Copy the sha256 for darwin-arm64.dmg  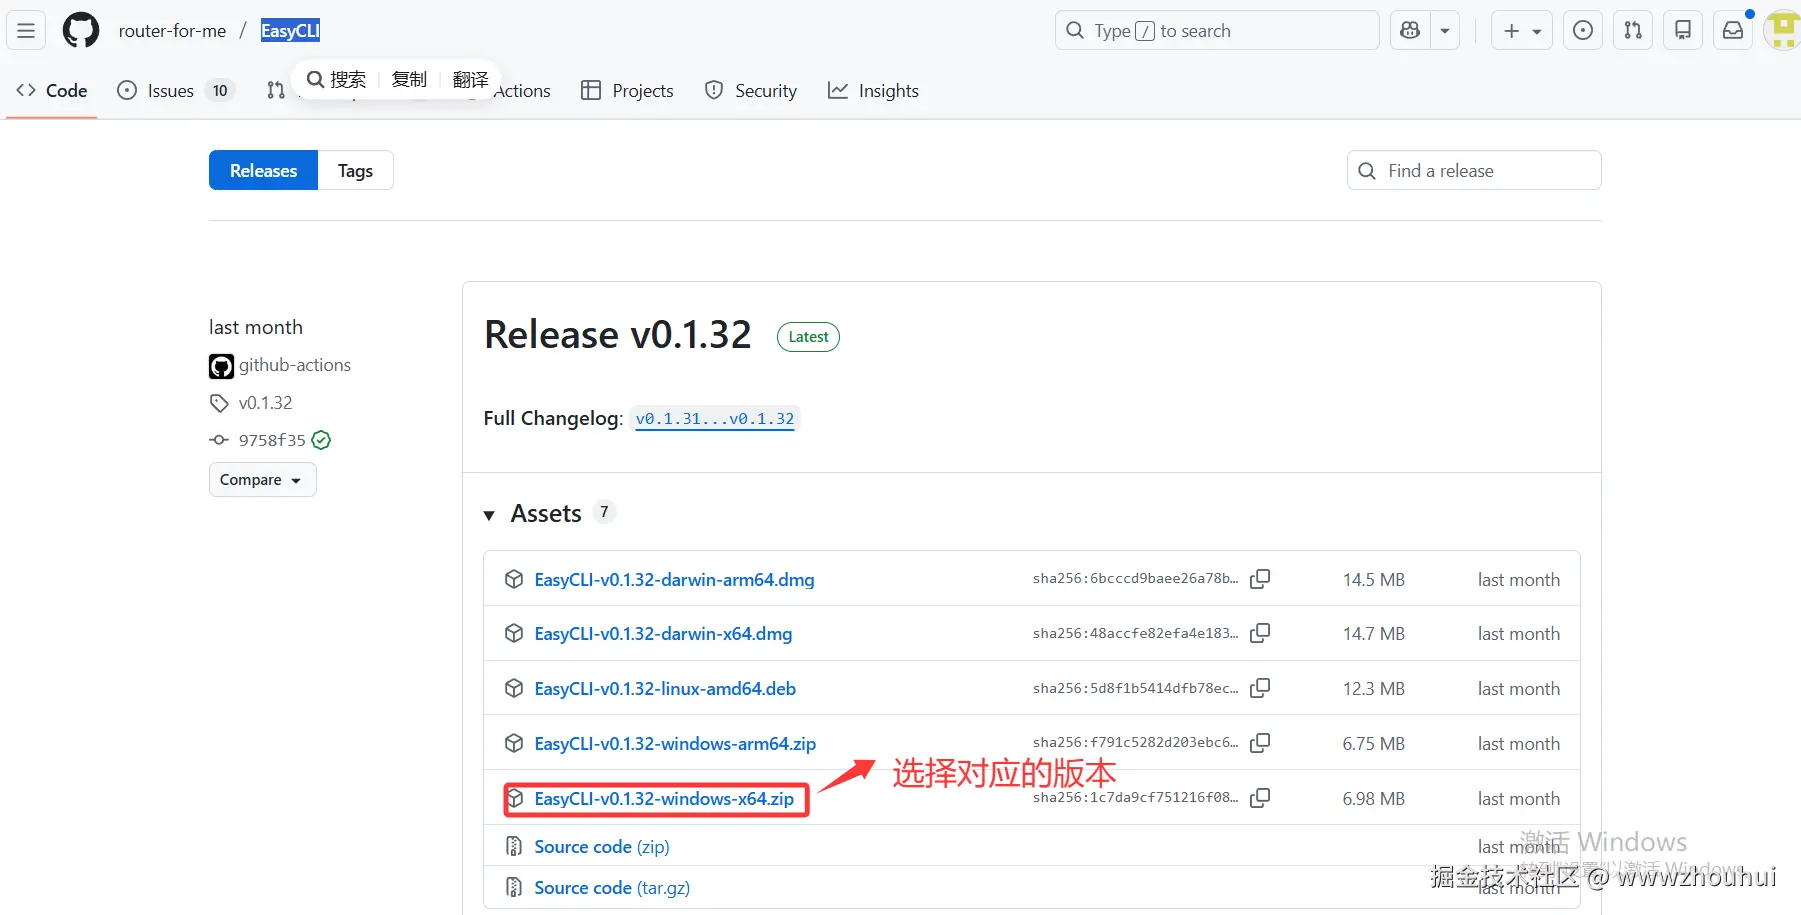coord(1260,579)
